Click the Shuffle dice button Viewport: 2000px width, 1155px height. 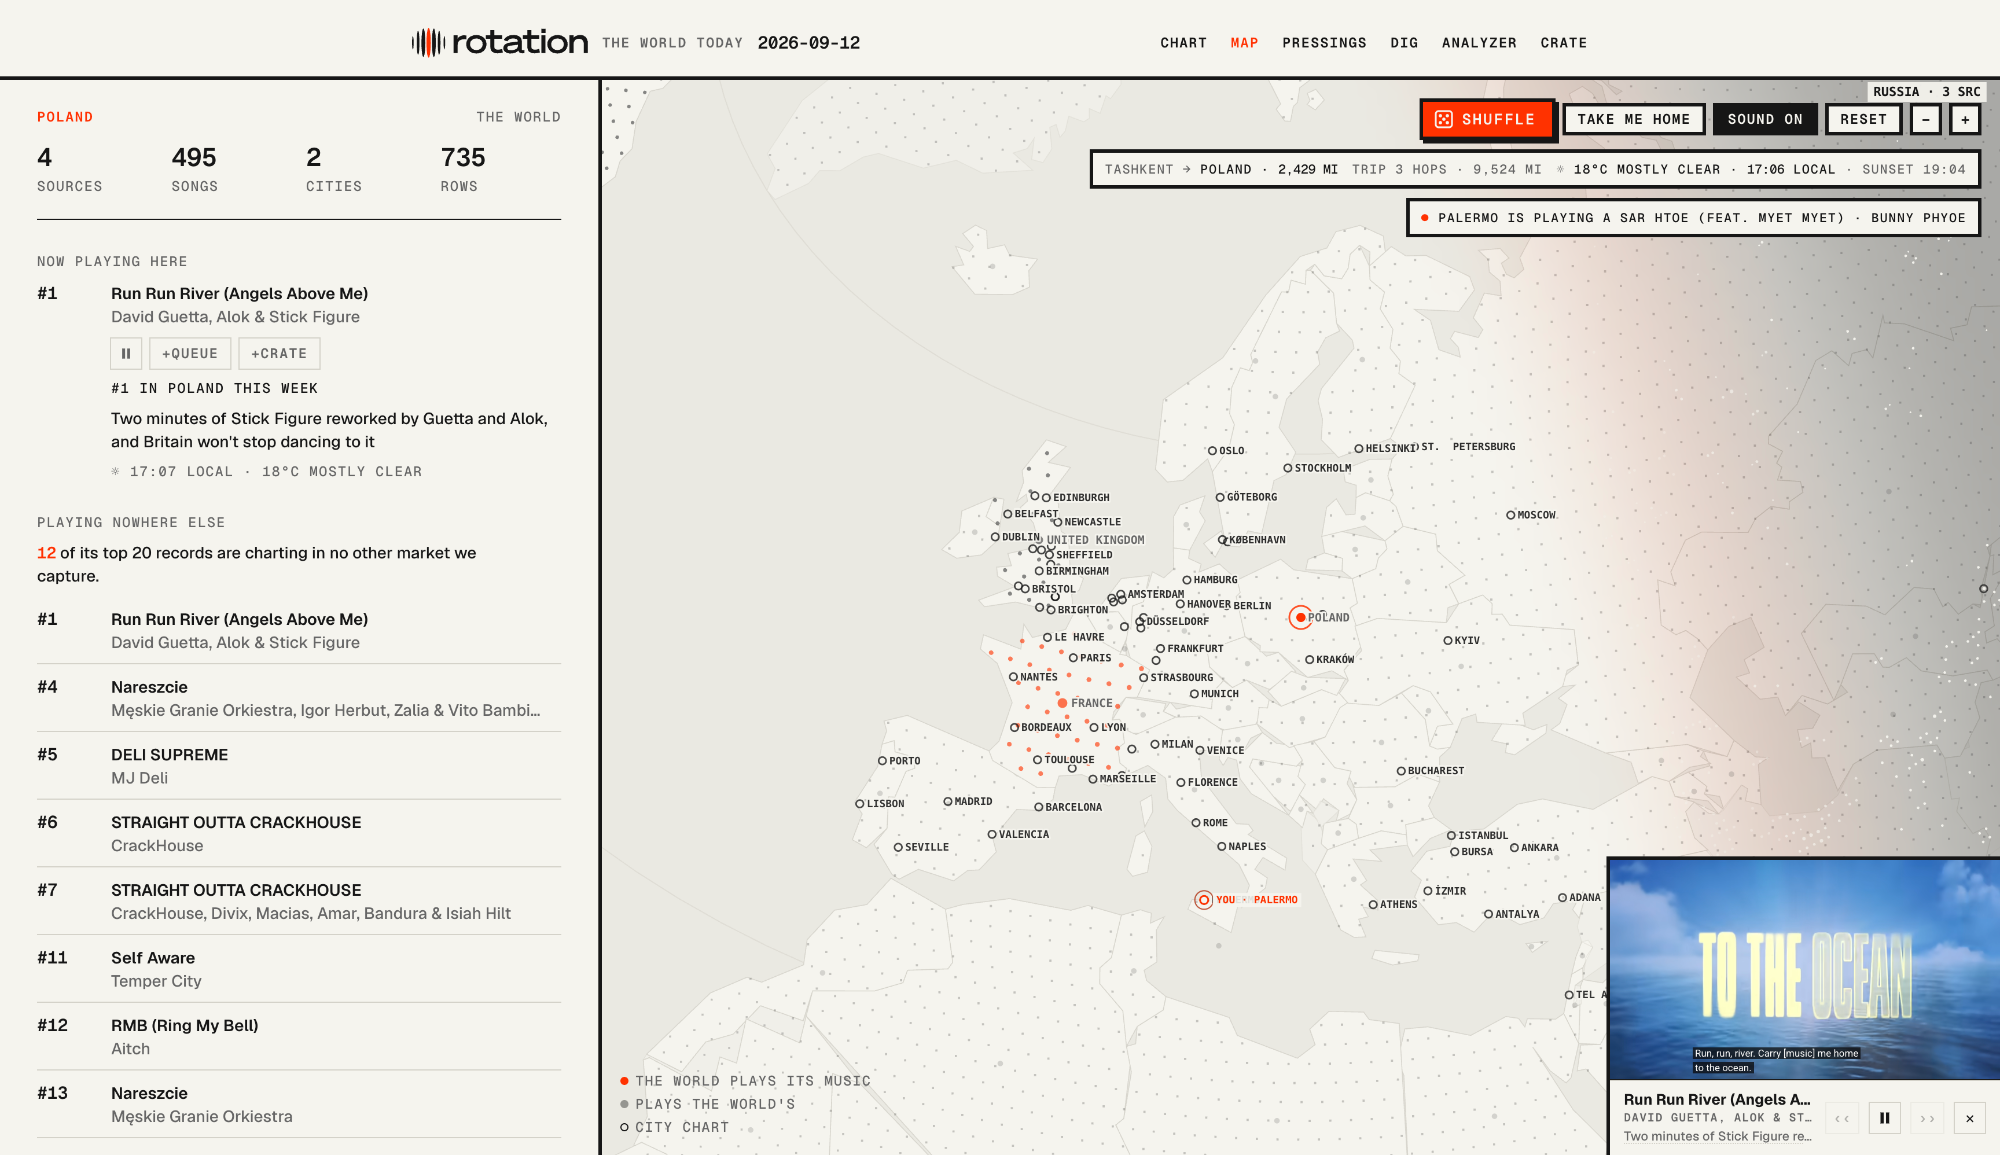tap(1487, 119)
